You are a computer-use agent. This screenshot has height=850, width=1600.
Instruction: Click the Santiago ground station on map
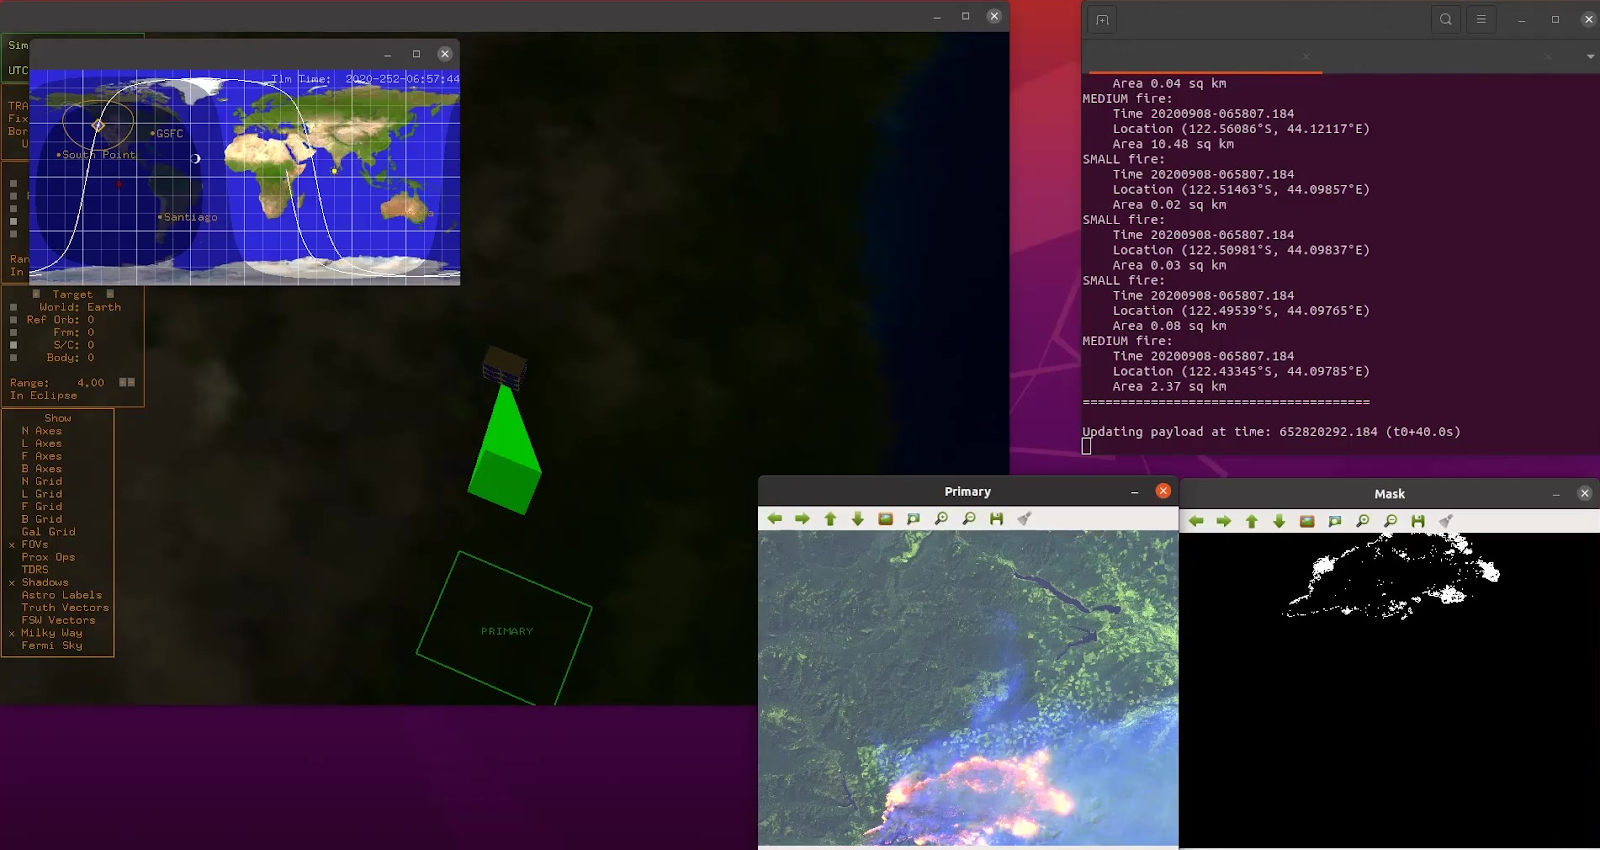(160, 217)
